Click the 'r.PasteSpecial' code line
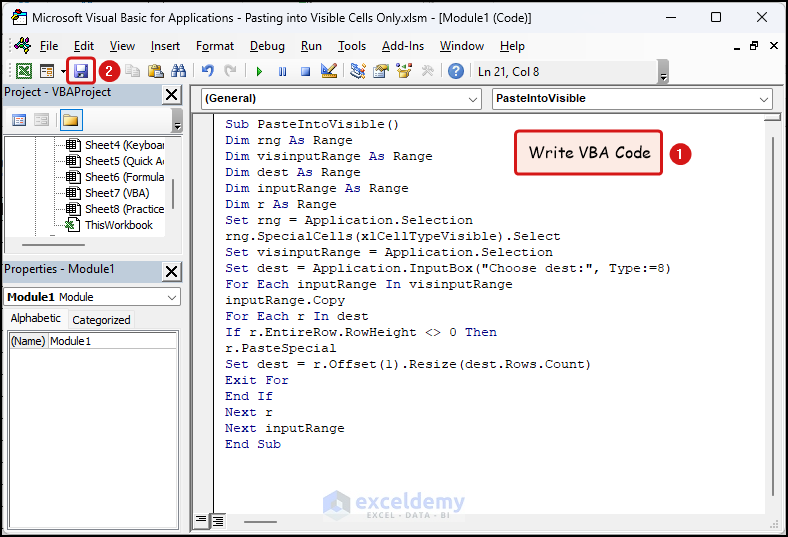Screen dimensions: 788x537 [280, 348]
